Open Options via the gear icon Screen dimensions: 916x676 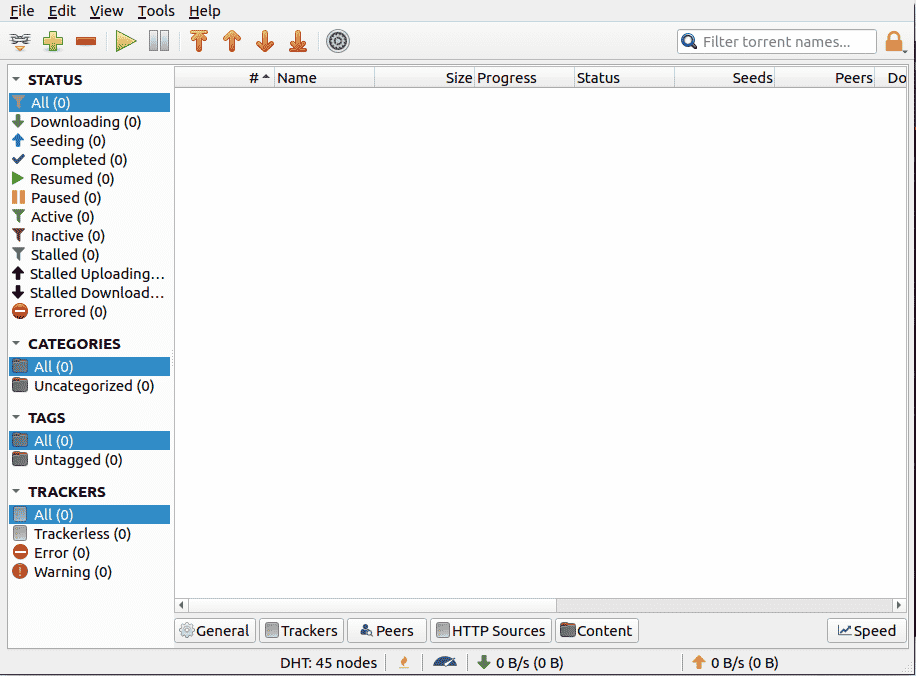338,41
